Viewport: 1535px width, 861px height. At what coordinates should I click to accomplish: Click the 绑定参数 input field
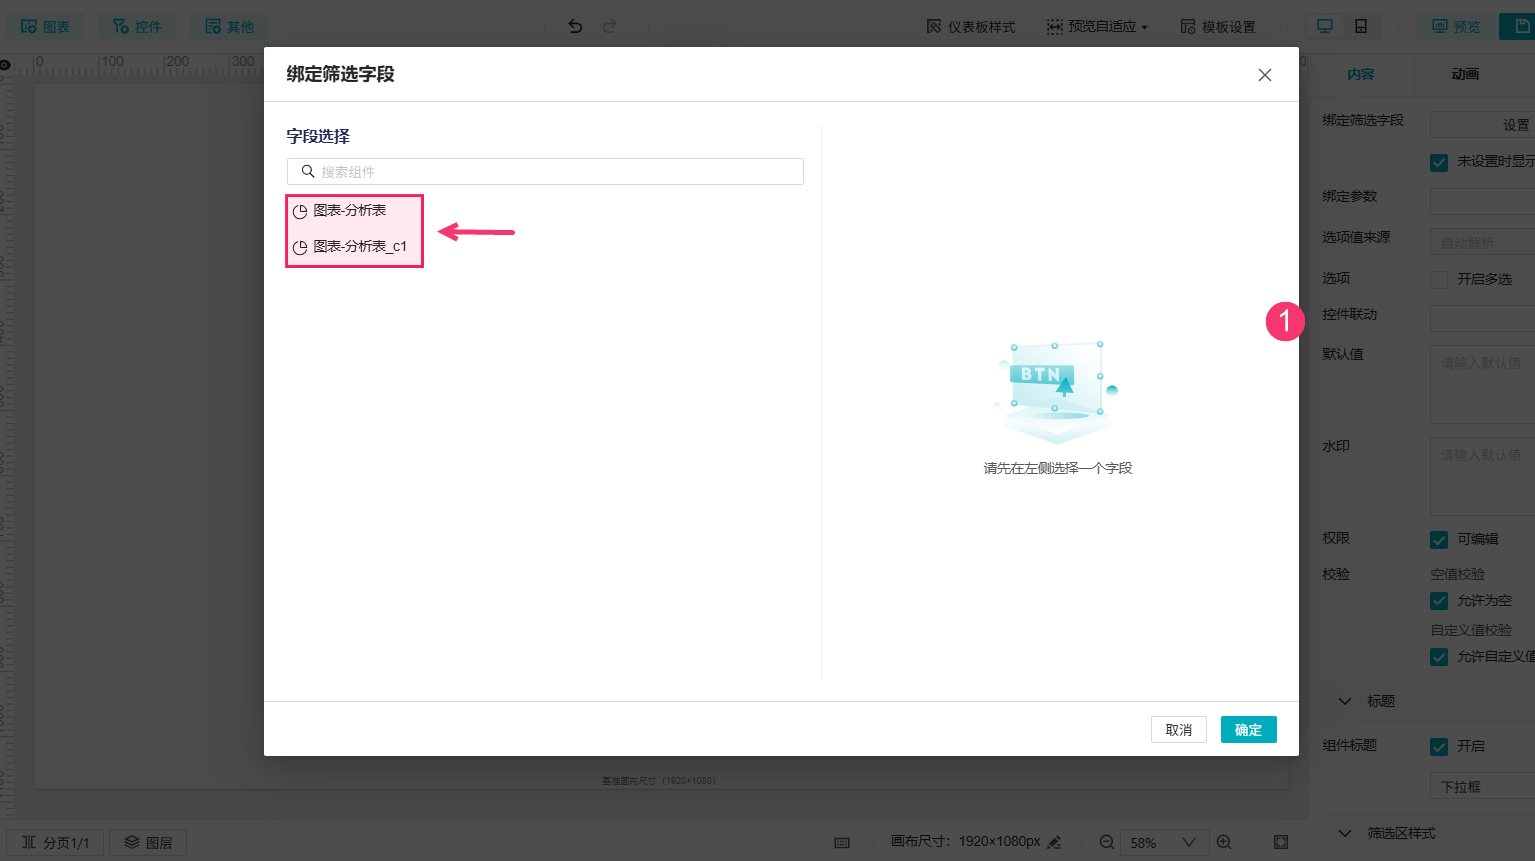coord(1483,201)
